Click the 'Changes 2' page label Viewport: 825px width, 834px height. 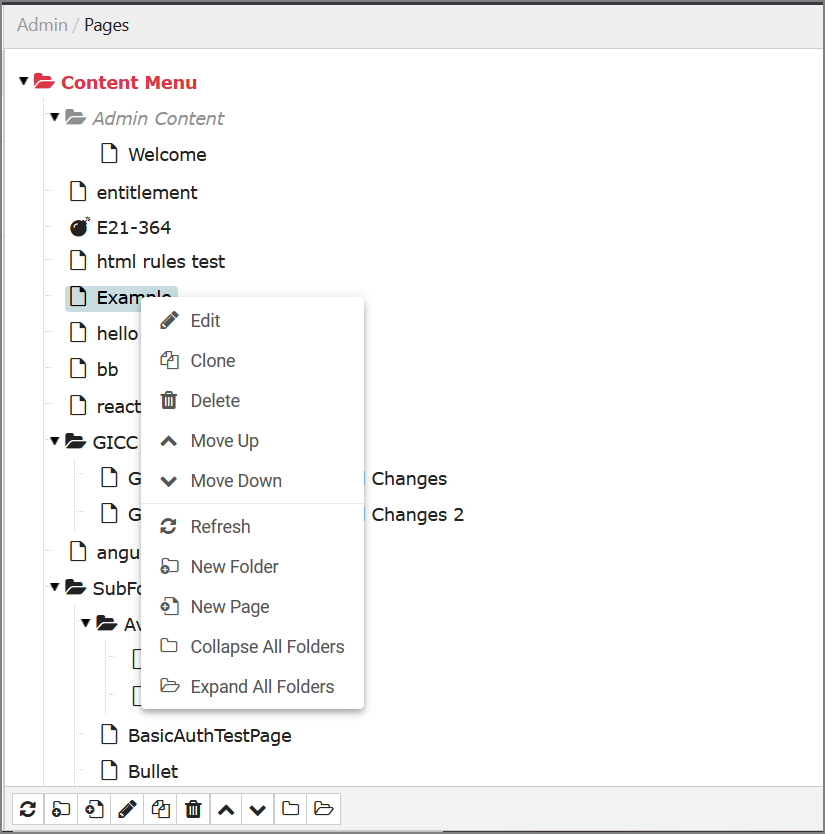point(418,514)
